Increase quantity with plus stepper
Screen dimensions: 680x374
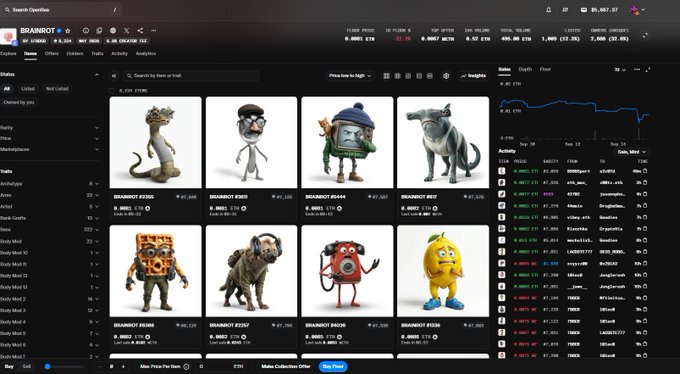click(x=123, y=367)
